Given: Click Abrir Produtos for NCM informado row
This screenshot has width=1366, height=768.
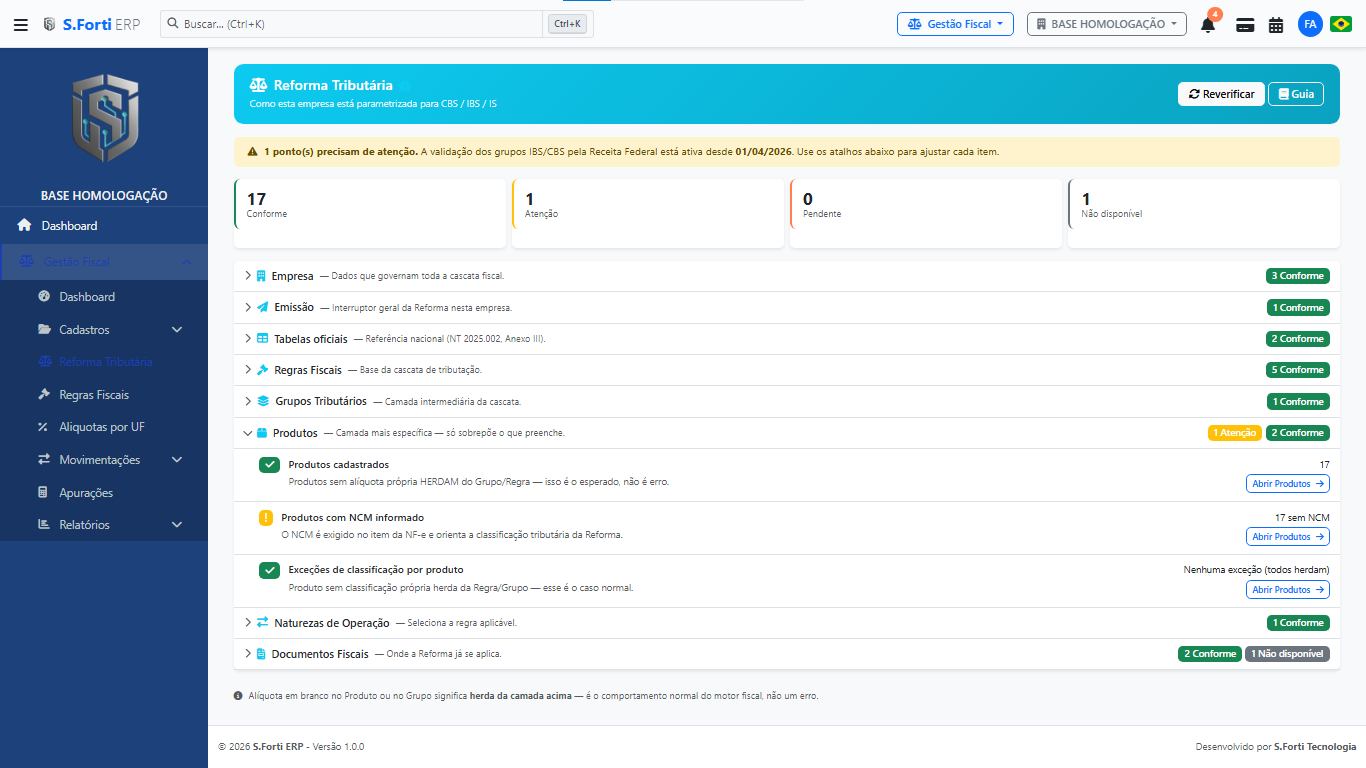Looking at the screenshot, I should coord(1288,537).
